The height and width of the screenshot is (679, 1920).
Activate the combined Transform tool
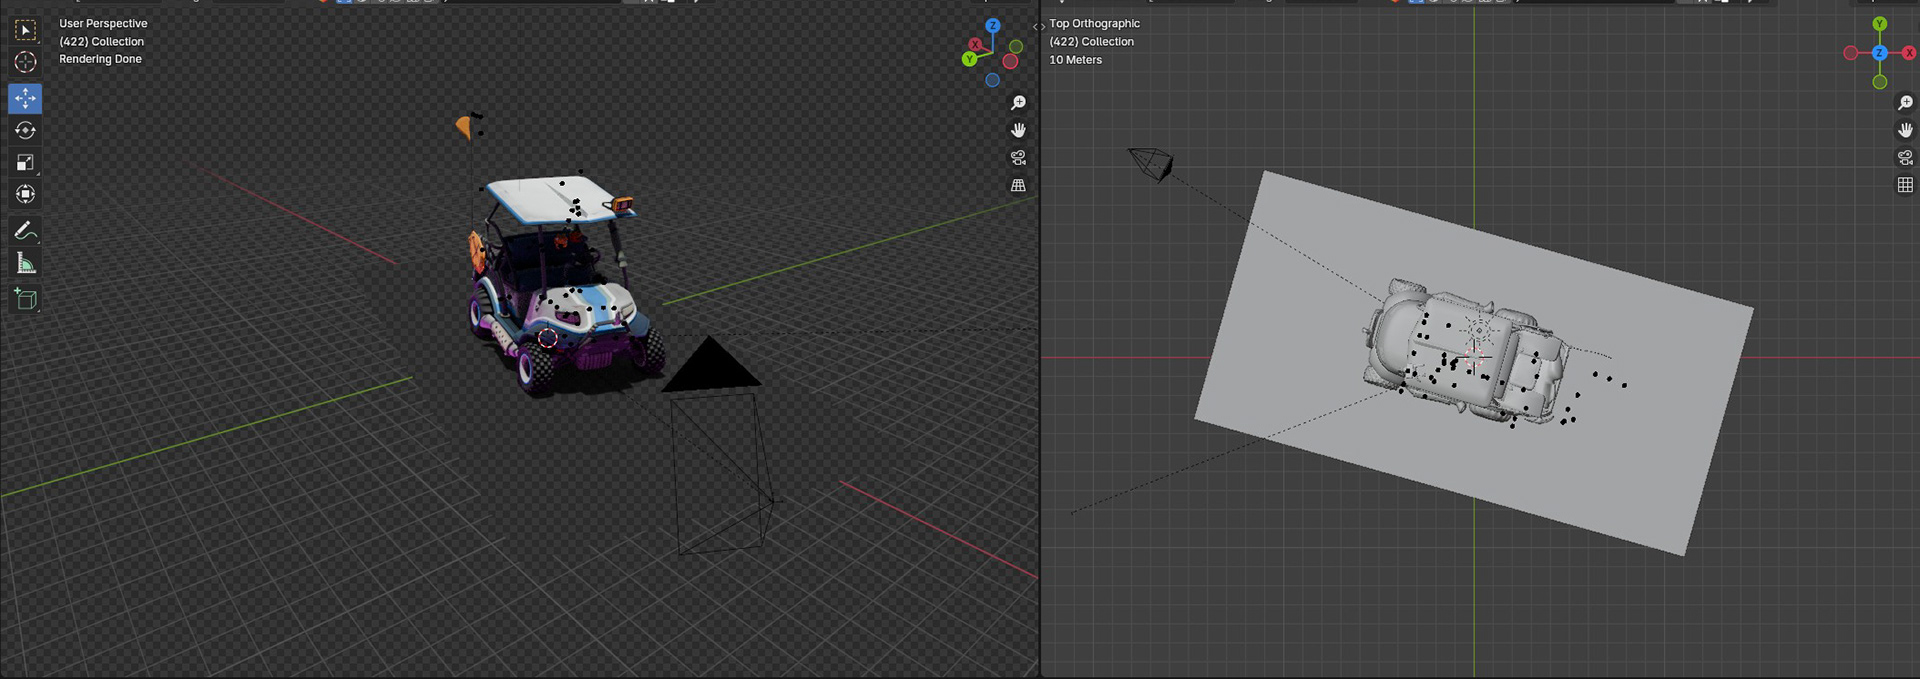(25, 194)
